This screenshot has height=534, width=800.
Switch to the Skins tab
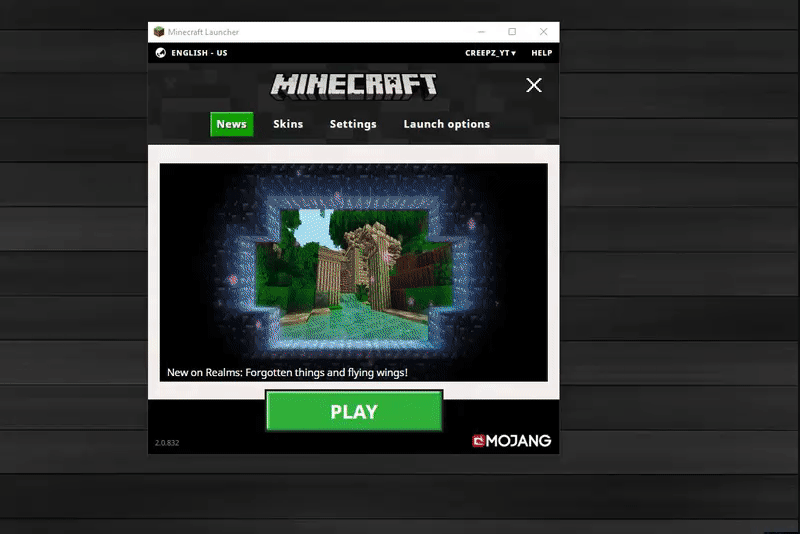pyautogui.click(x=288, y=124)
